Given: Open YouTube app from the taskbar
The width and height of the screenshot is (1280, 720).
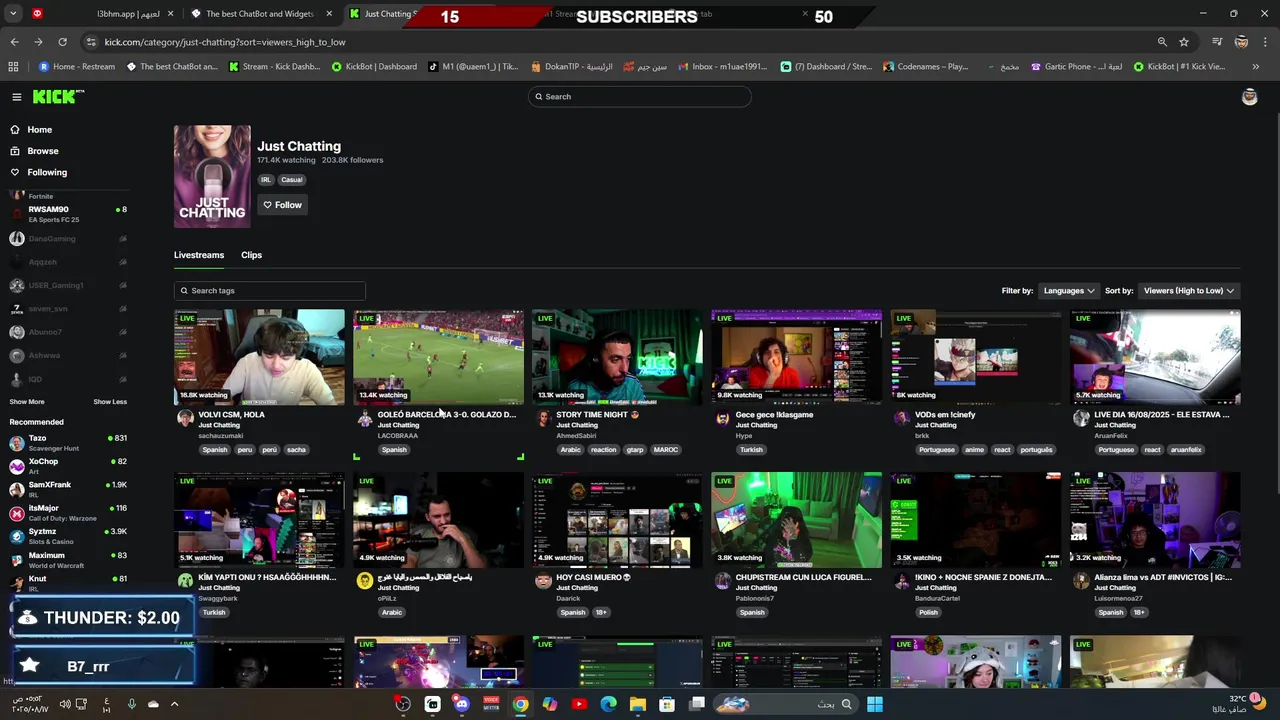Looking at the screenshot, I should 579,704.
